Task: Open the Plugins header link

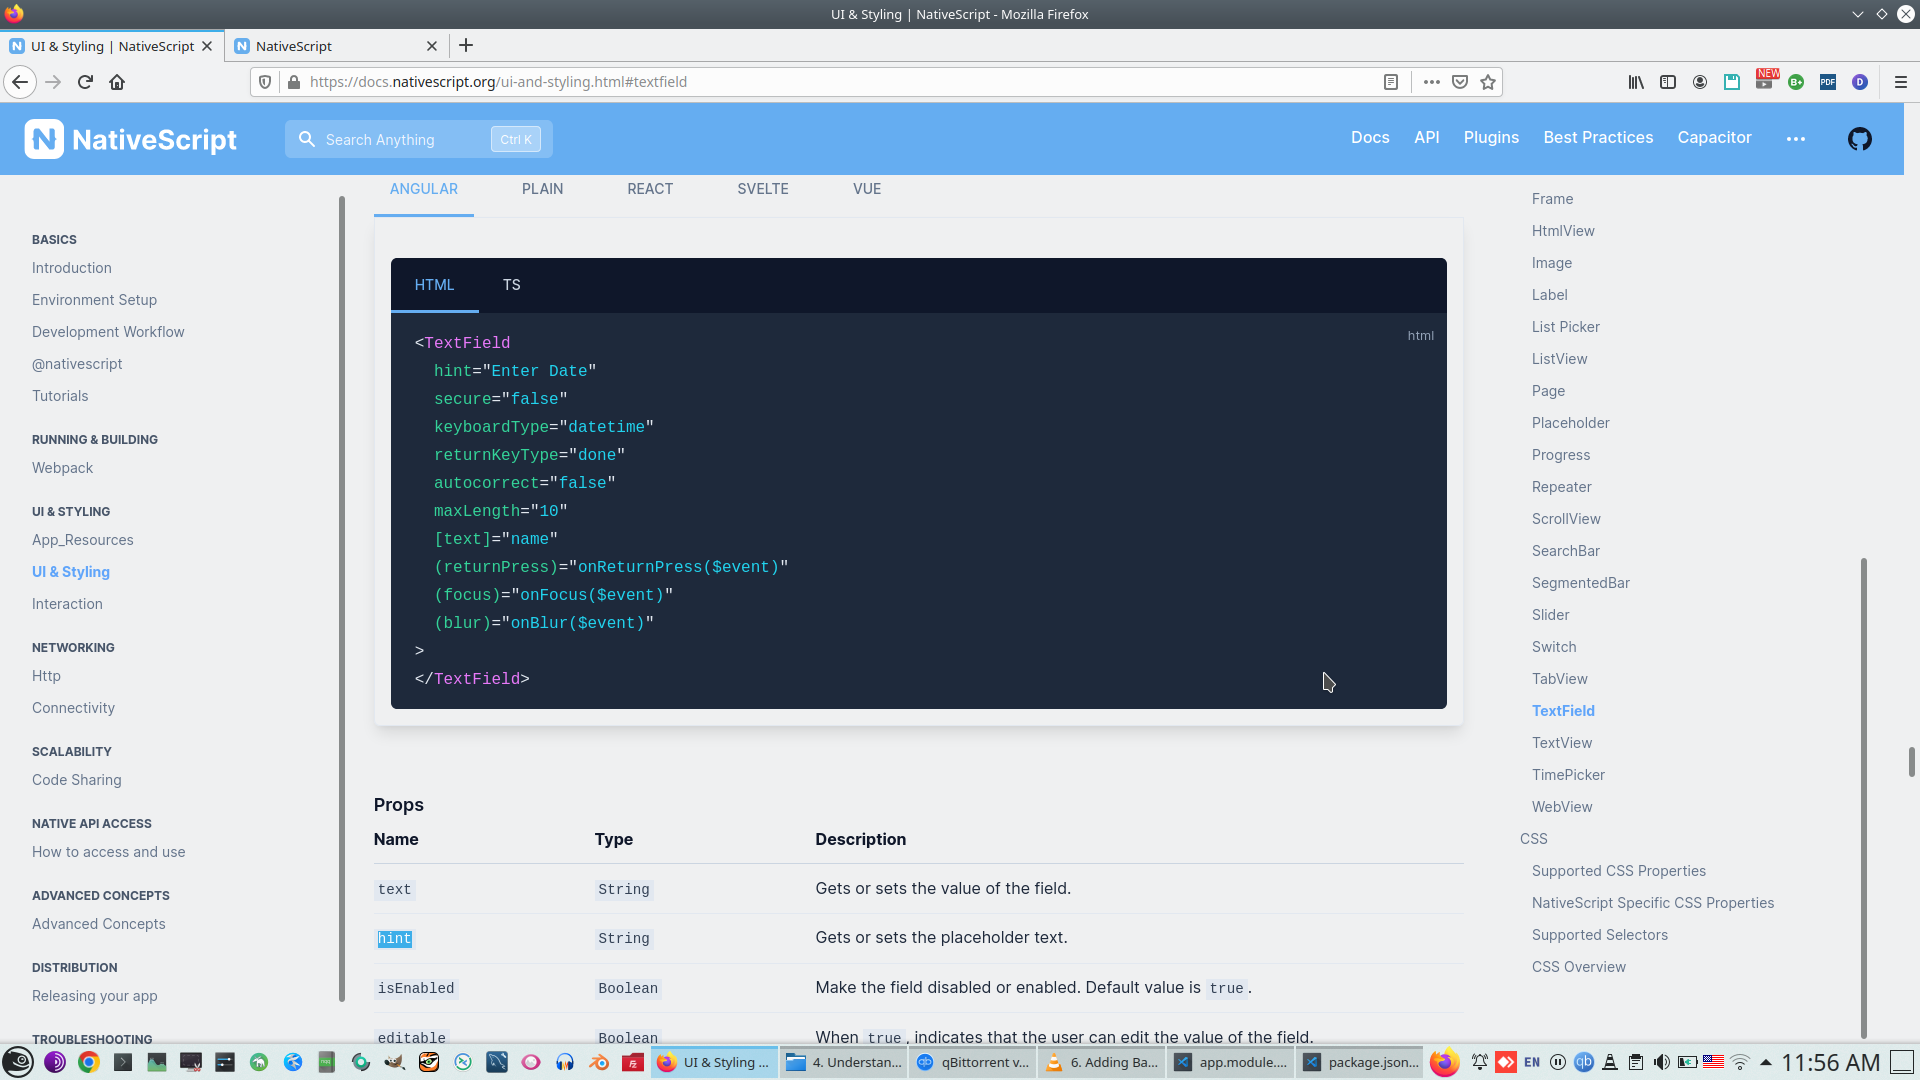Action: coord(1491,138)
